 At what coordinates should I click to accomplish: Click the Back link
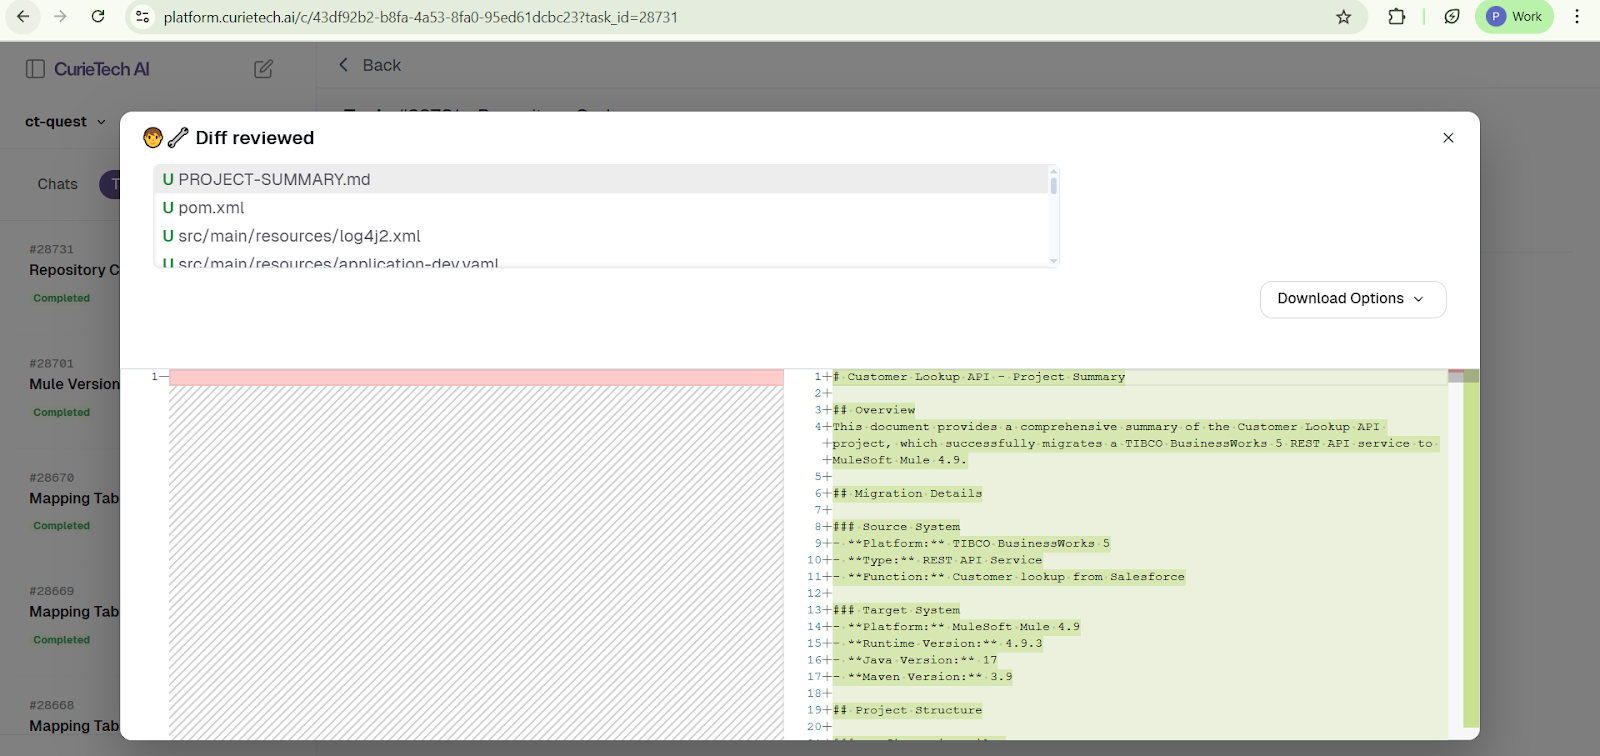(x=369, y=65)
